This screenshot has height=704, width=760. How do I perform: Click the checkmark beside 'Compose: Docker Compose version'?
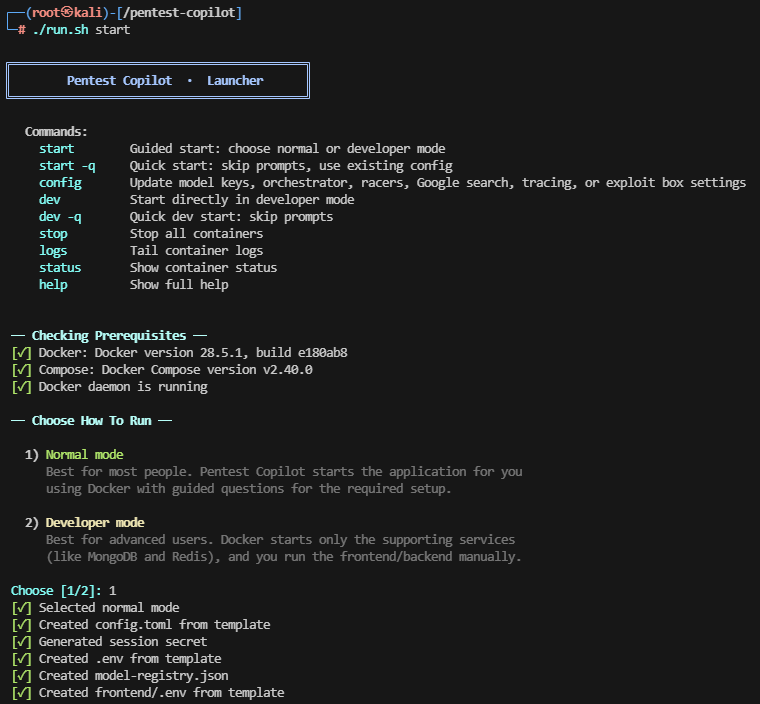(21, 370)
